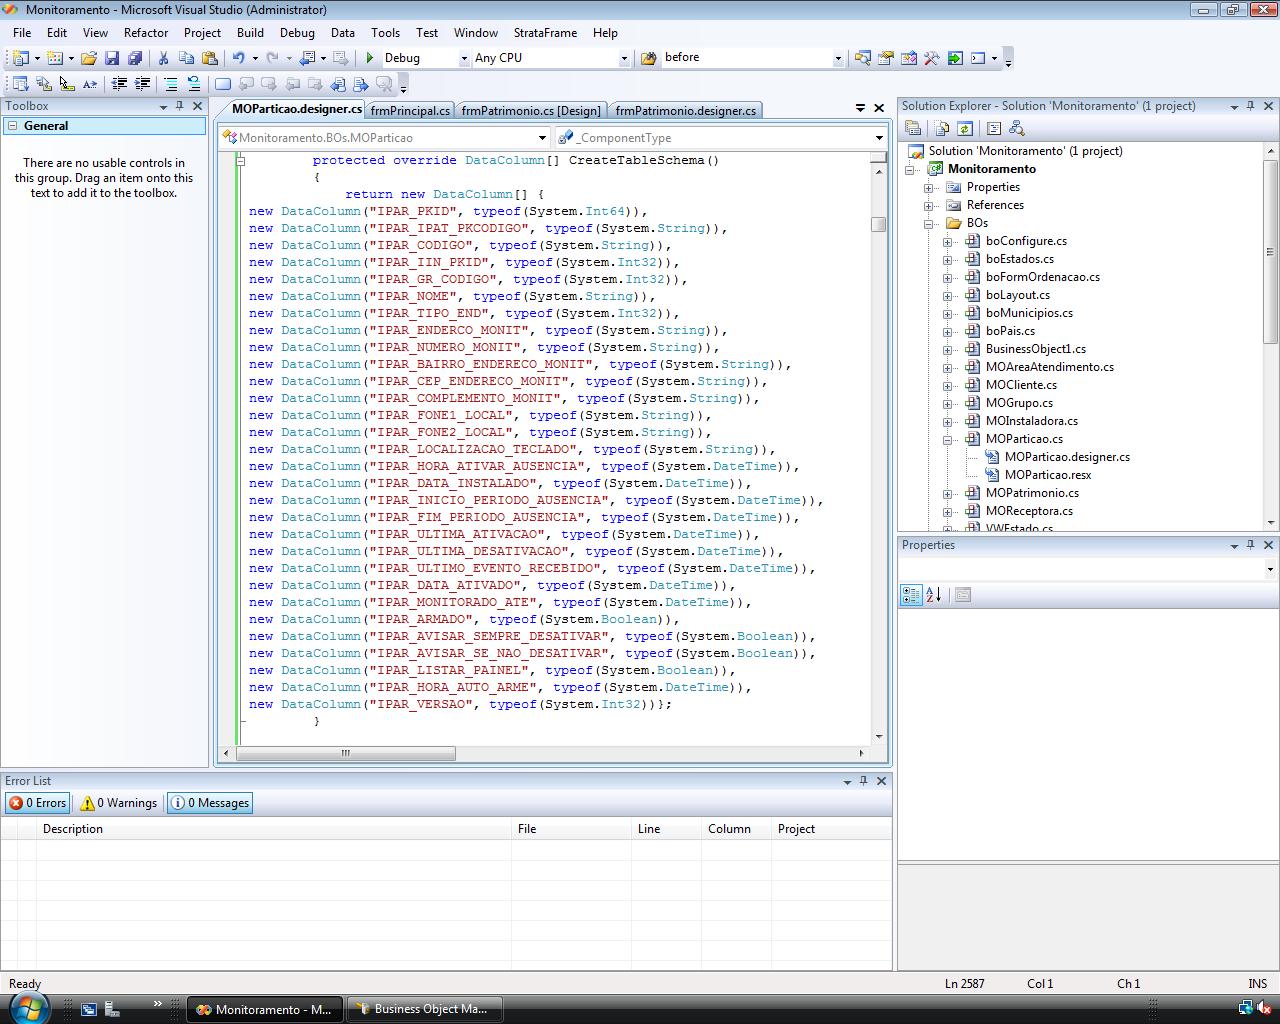The width and height of the screenshot is (1280, 1024).
Task: Open Business Object Mapper from the taskbar
Action: click(x=424, y=1009)
